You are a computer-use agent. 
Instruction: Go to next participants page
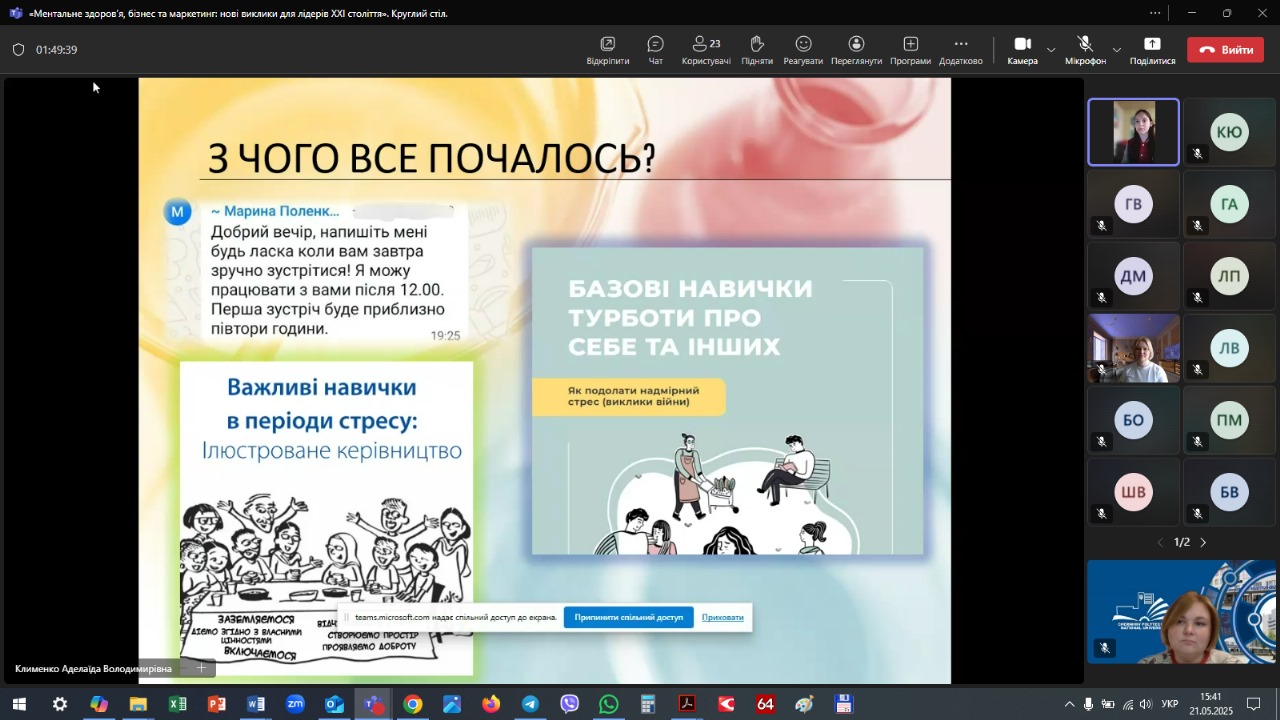(x=1203, y=542)
